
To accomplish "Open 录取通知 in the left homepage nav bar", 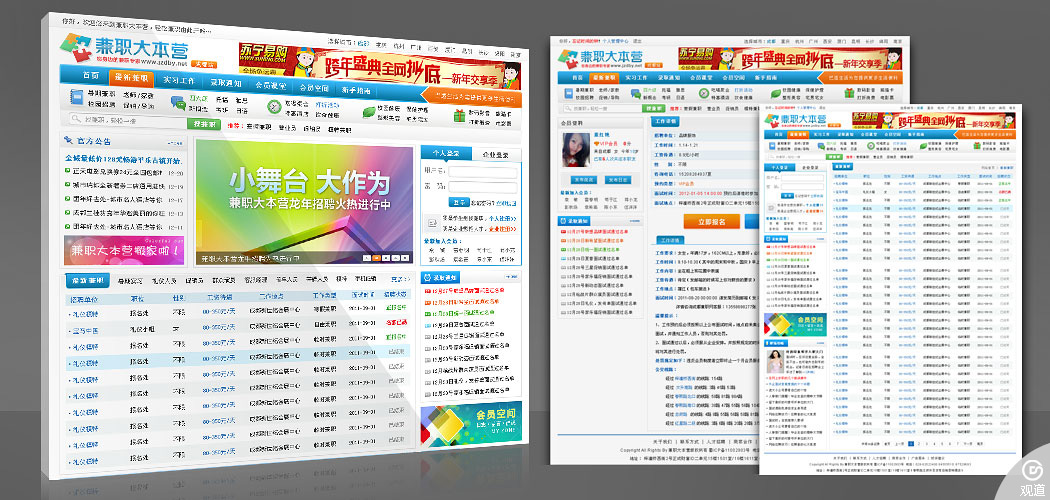I will (x=226, y=82).
